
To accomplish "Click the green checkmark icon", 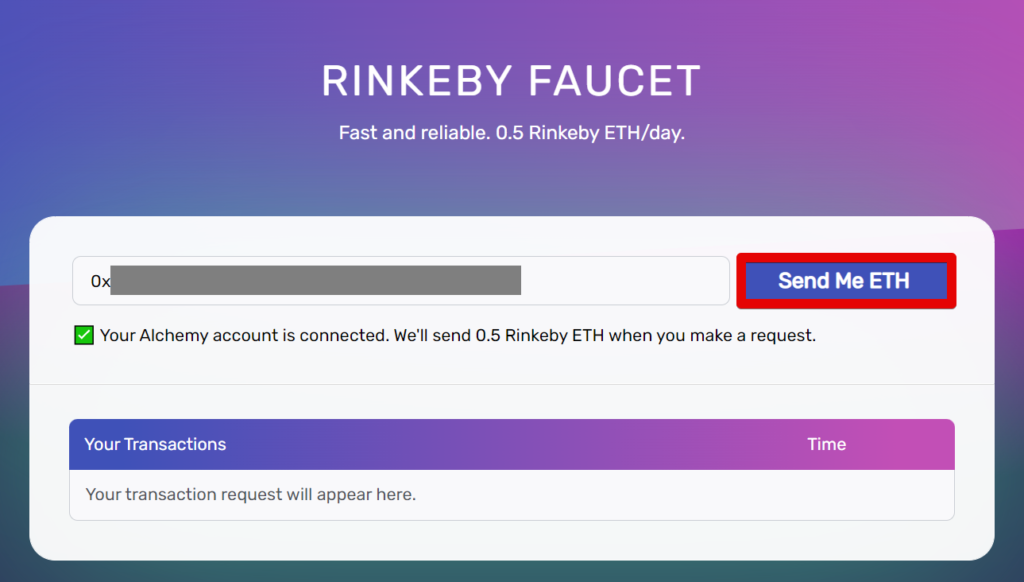I will [x=84, y=335].
